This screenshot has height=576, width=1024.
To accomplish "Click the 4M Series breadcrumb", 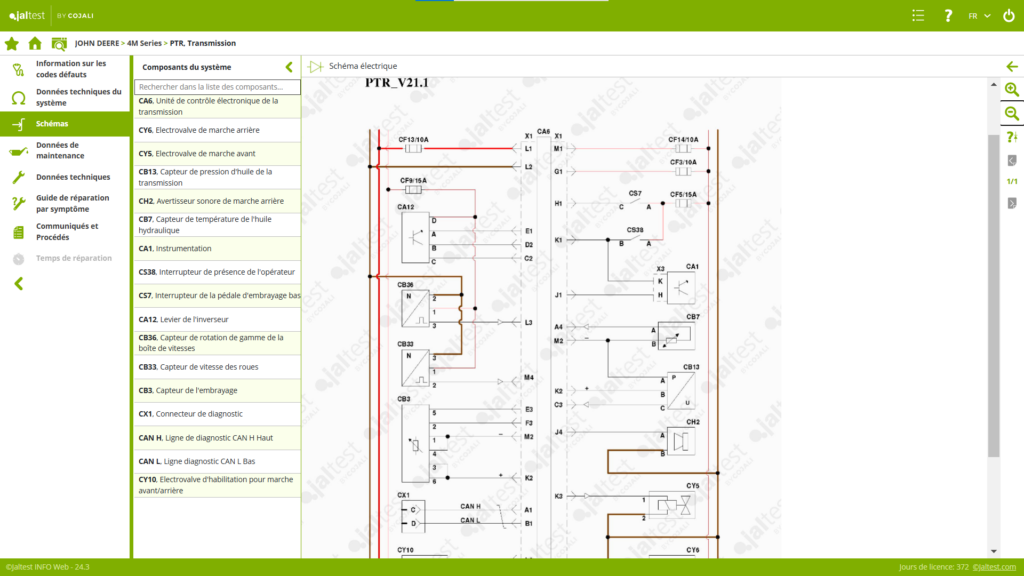I will coord(144,43).
